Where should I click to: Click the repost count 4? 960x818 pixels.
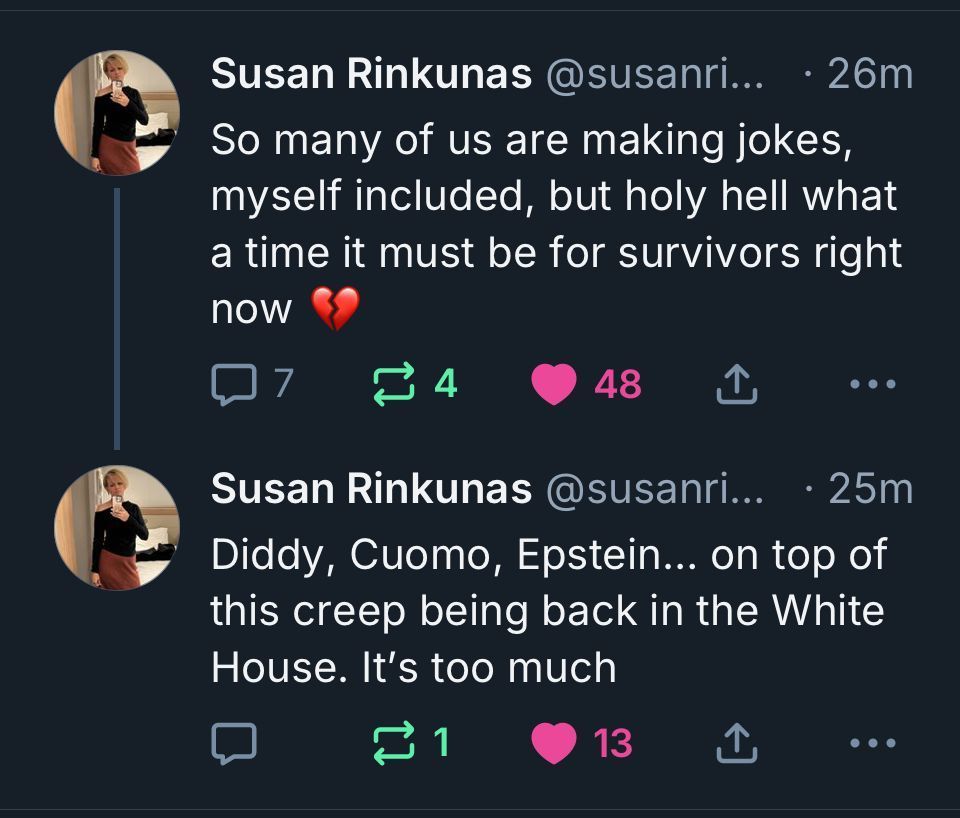coord(446,384)
